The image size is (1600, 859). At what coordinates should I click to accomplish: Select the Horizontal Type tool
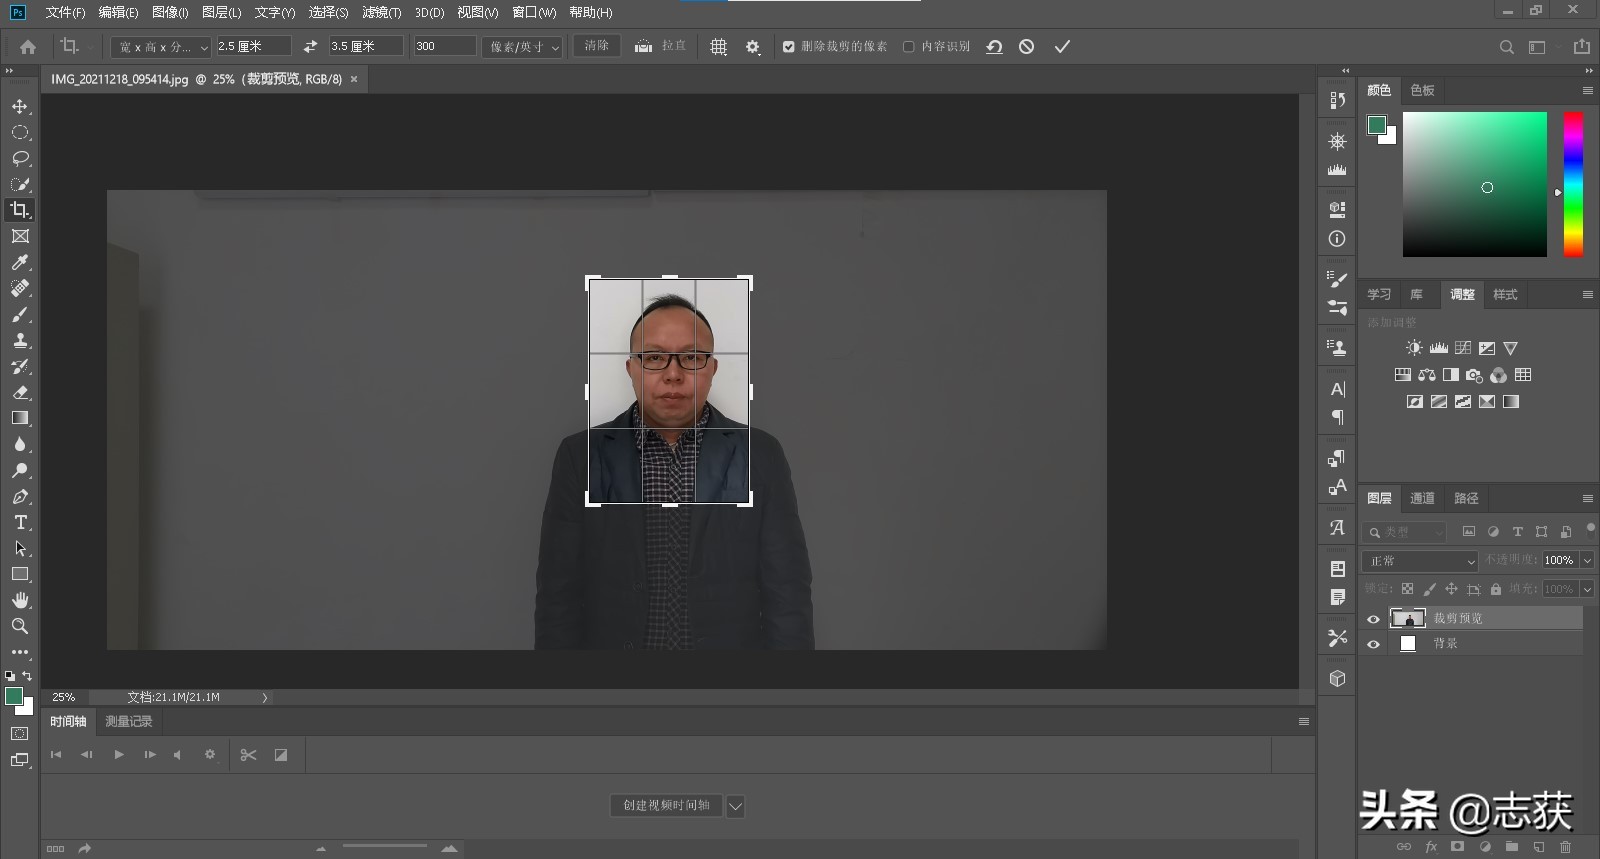tap(20, 522)
